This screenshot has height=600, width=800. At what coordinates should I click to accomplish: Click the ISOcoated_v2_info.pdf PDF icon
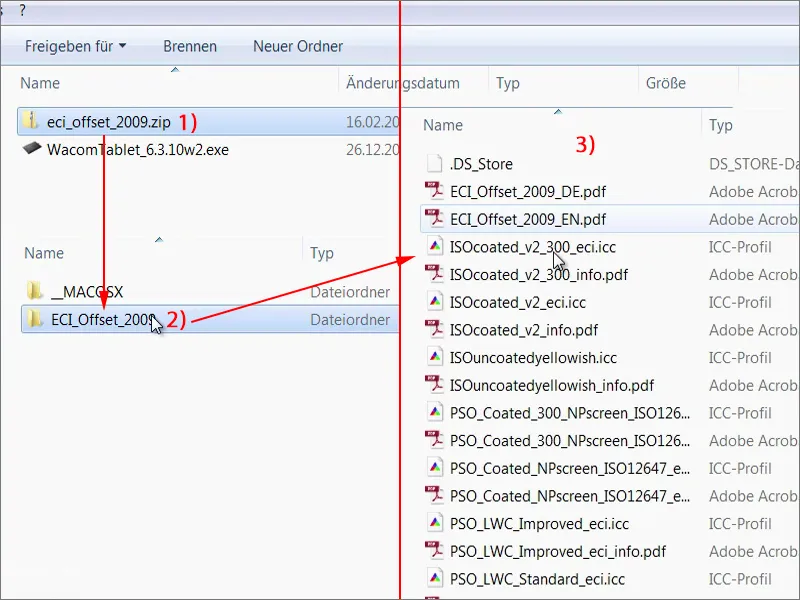point(434,329)
